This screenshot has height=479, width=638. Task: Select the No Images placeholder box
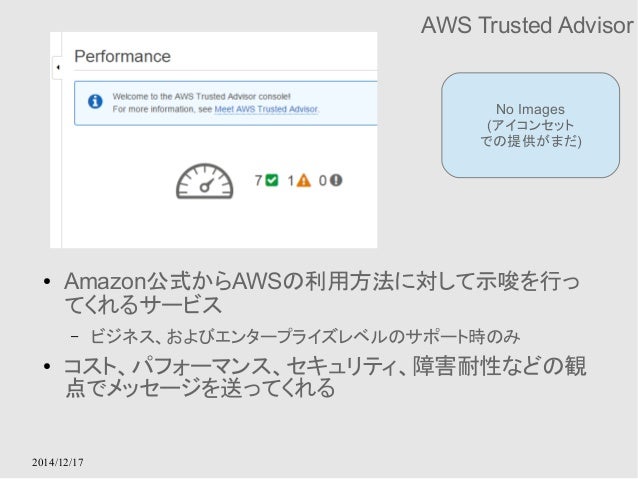[531, 125]
